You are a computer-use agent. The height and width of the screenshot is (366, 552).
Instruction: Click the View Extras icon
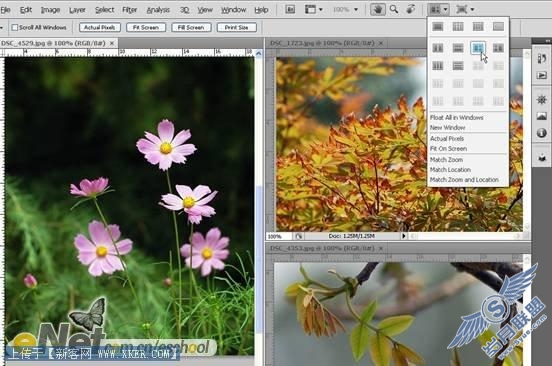pos(310,10)
